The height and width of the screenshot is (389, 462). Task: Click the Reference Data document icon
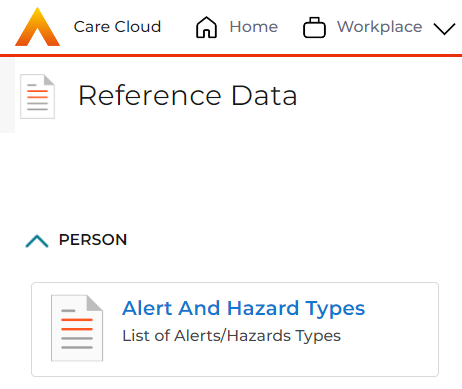coord(37,96)
